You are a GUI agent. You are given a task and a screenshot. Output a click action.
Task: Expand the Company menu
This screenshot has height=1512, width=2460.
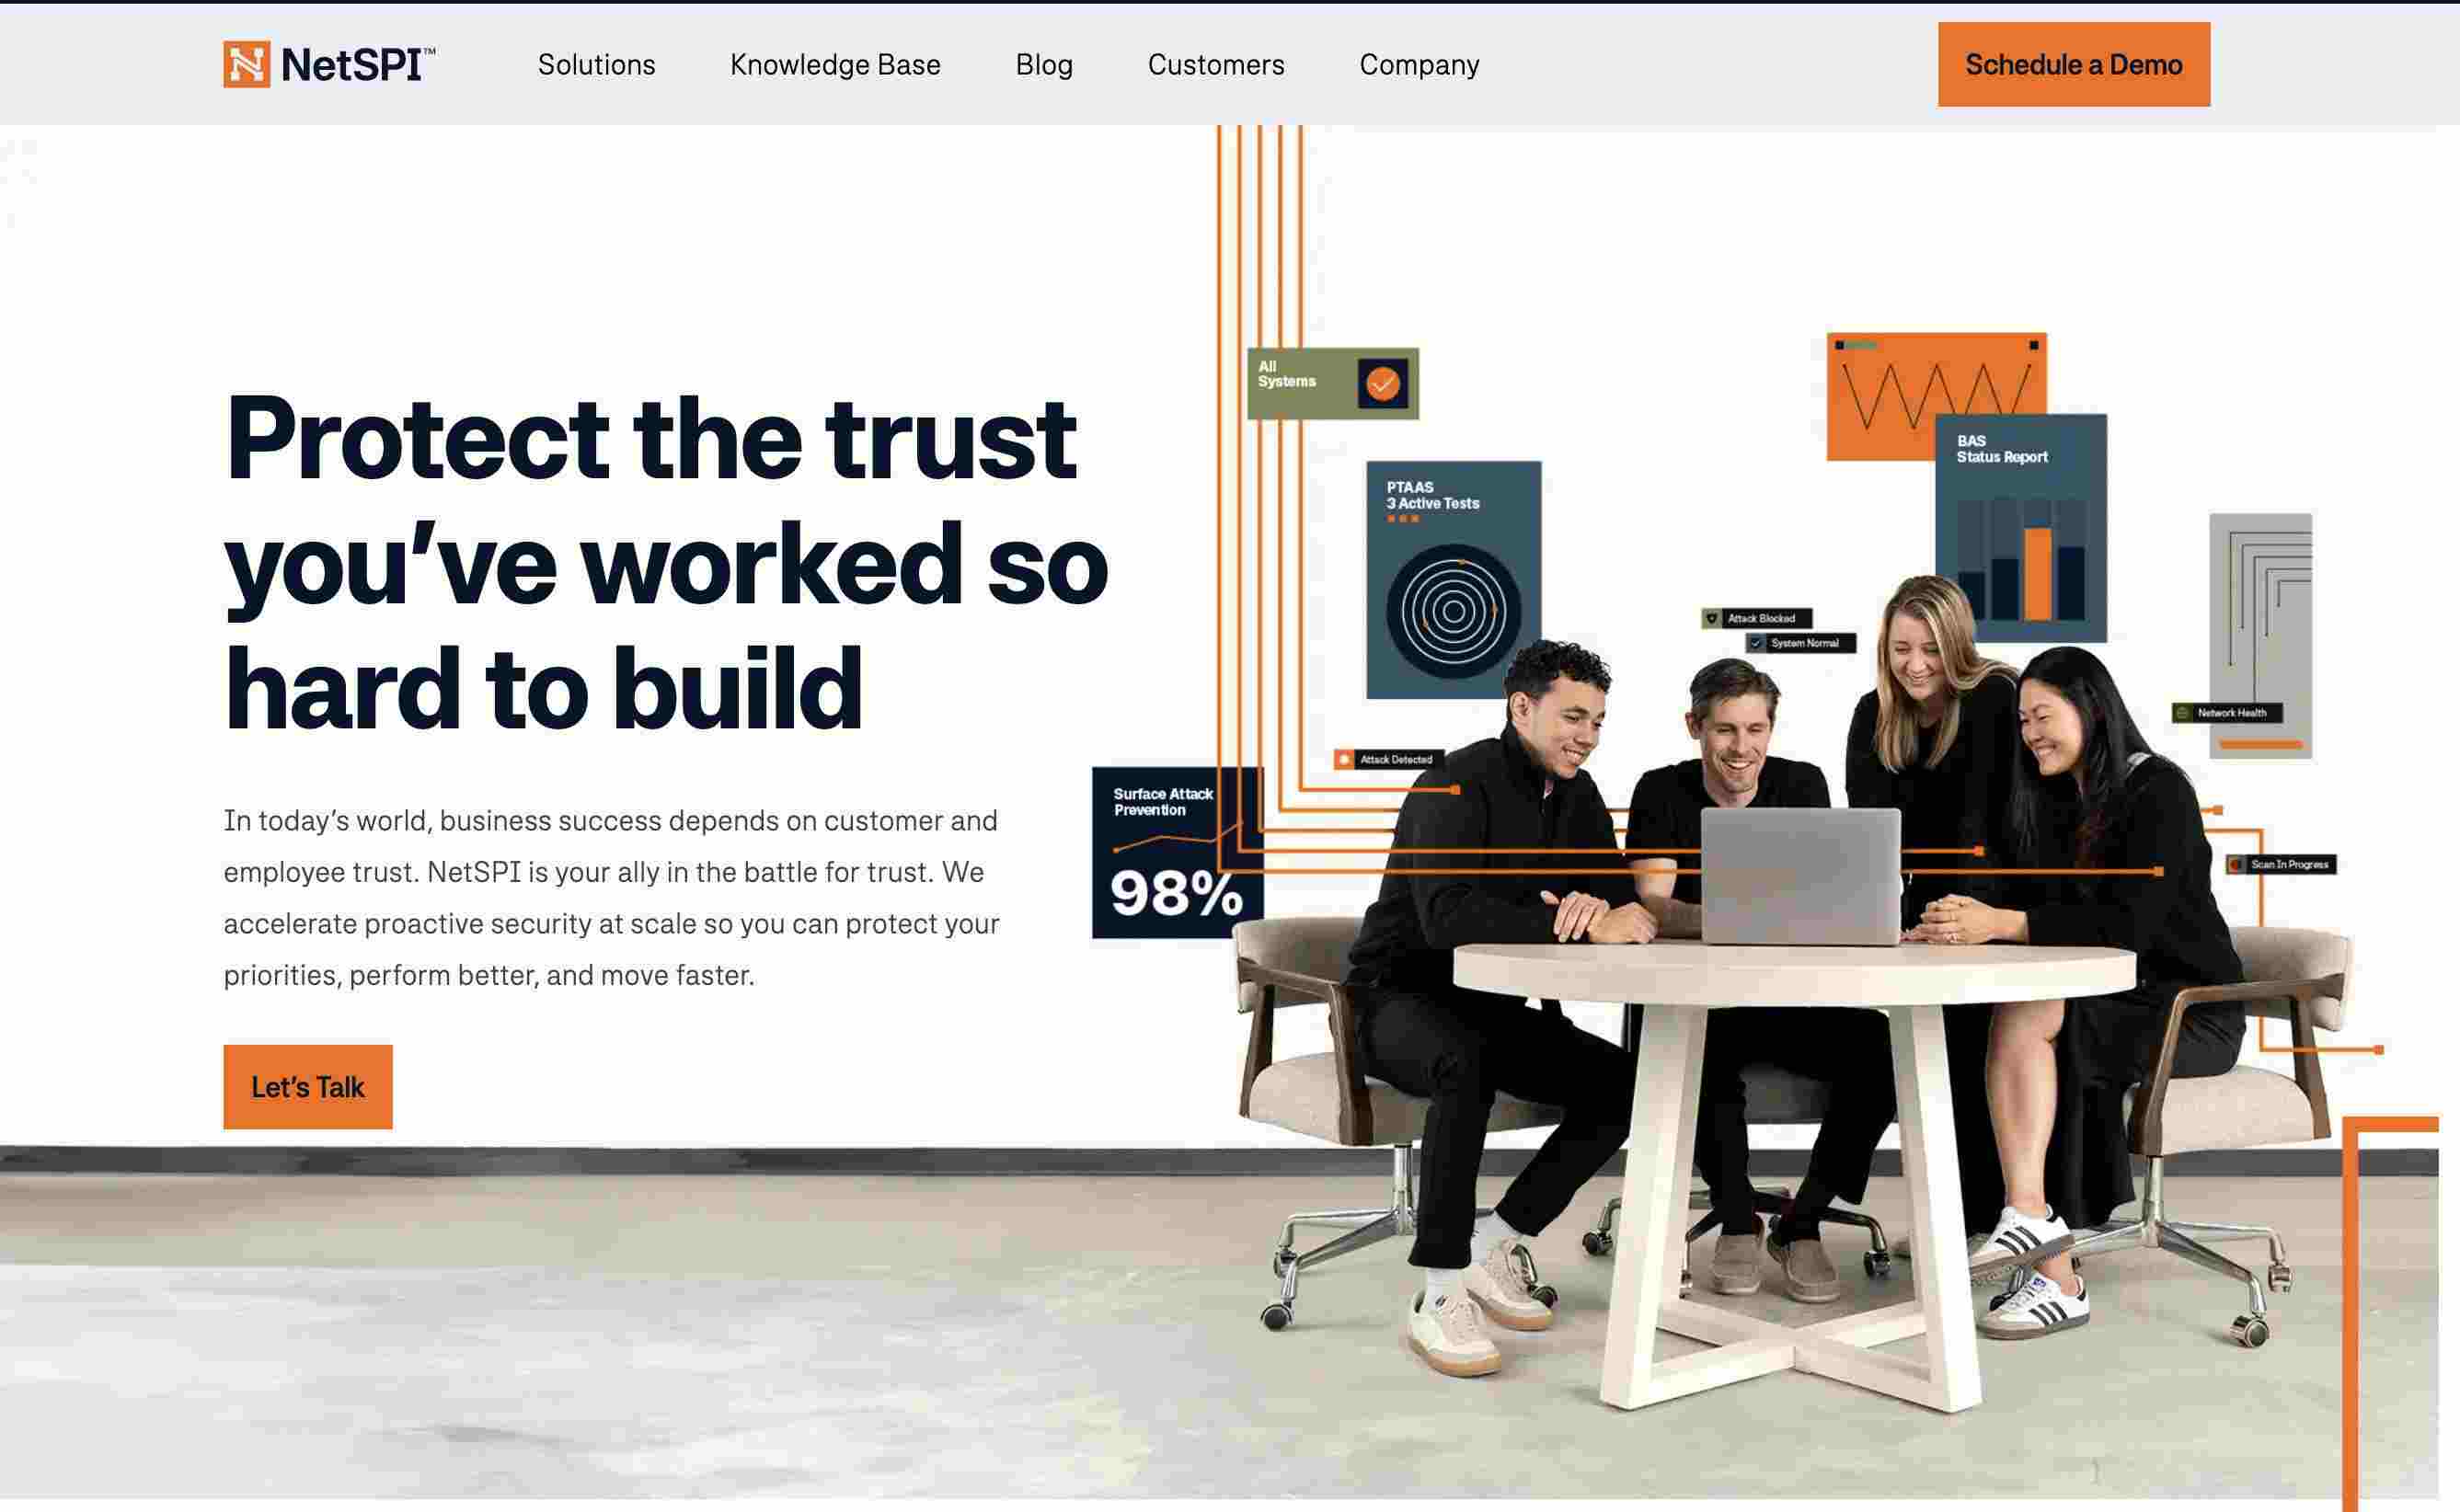(x=1419, y=65)
